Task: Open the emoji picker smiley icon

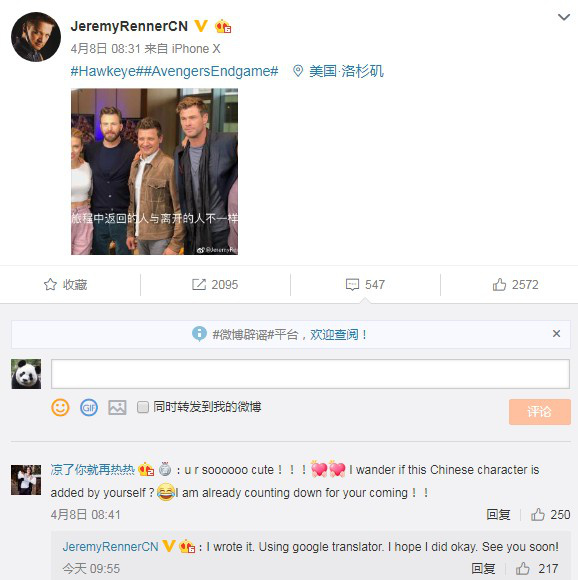Action: (x=60, y=408)
